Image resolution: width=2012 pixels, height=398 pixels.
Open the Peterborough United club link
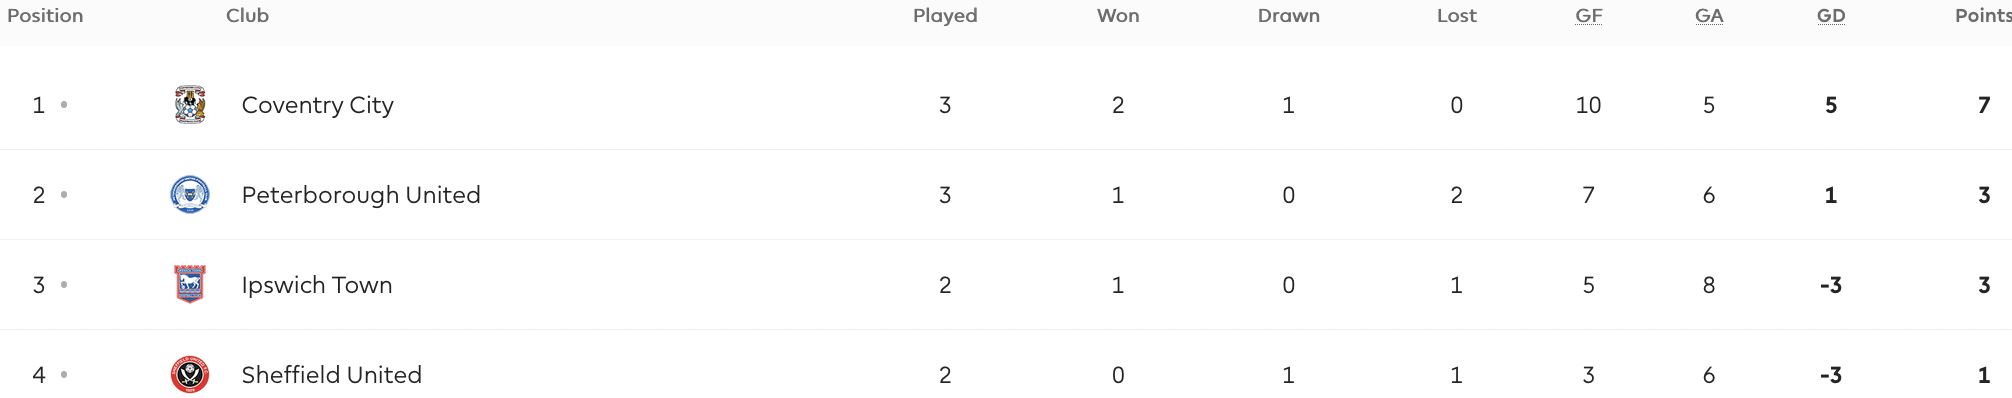(x=361, y=195)
